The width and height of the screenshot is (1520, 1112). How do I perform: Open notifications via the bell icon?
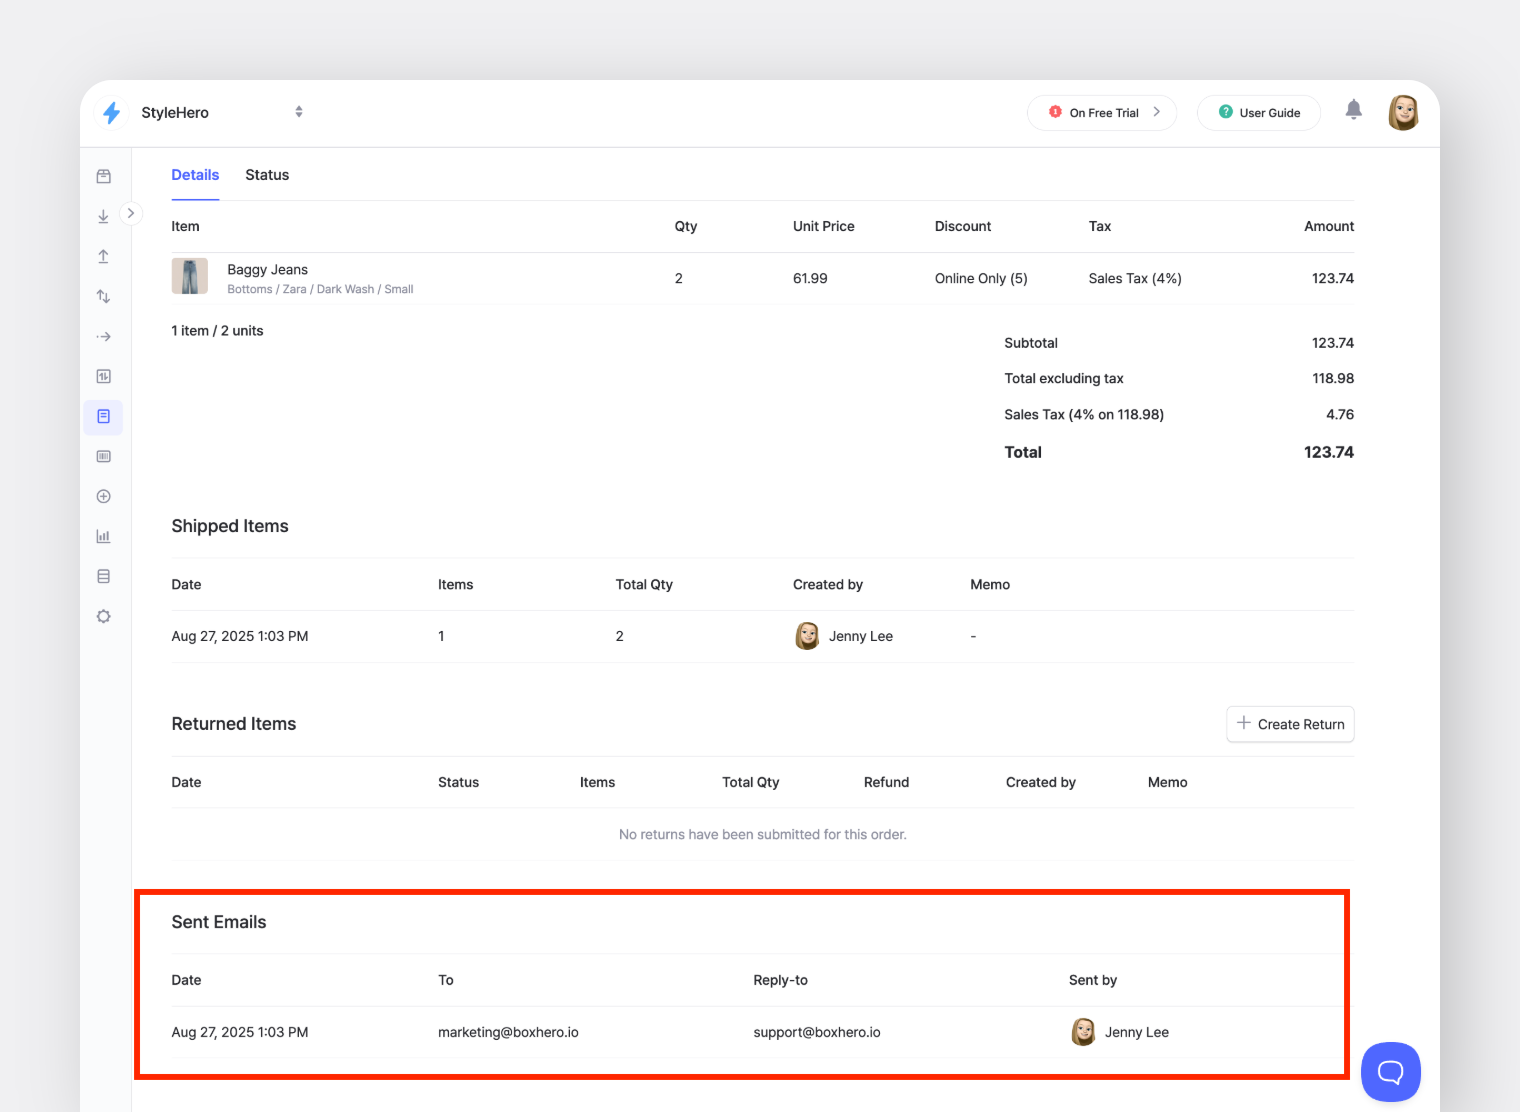pyautogui.click(x=1353, y=112)
